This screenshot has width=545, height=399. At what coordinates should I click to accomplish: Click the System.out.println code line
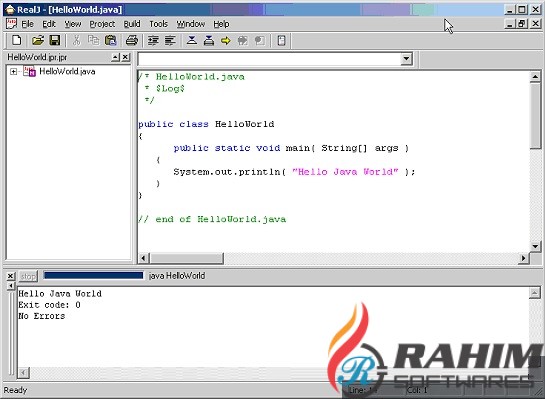(294, 172)
